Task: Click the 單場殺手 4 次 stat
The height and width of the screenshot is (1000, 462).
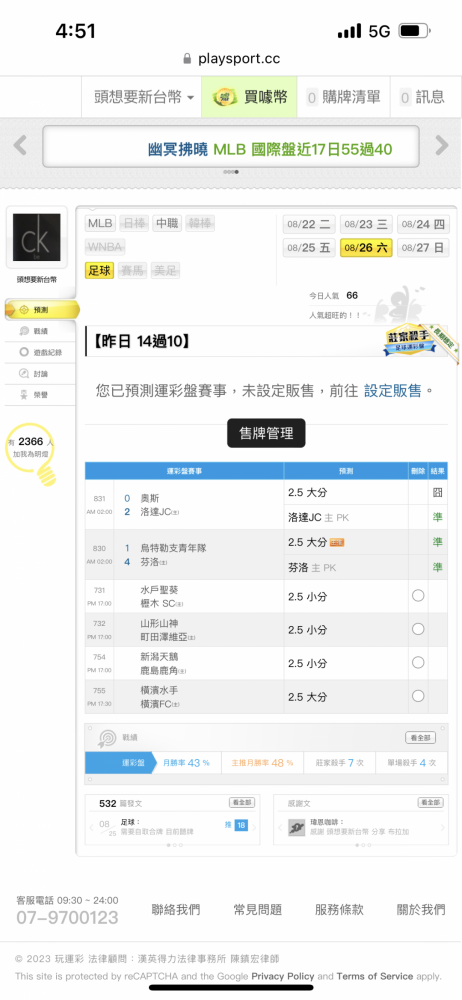Action: pos(412,763)
